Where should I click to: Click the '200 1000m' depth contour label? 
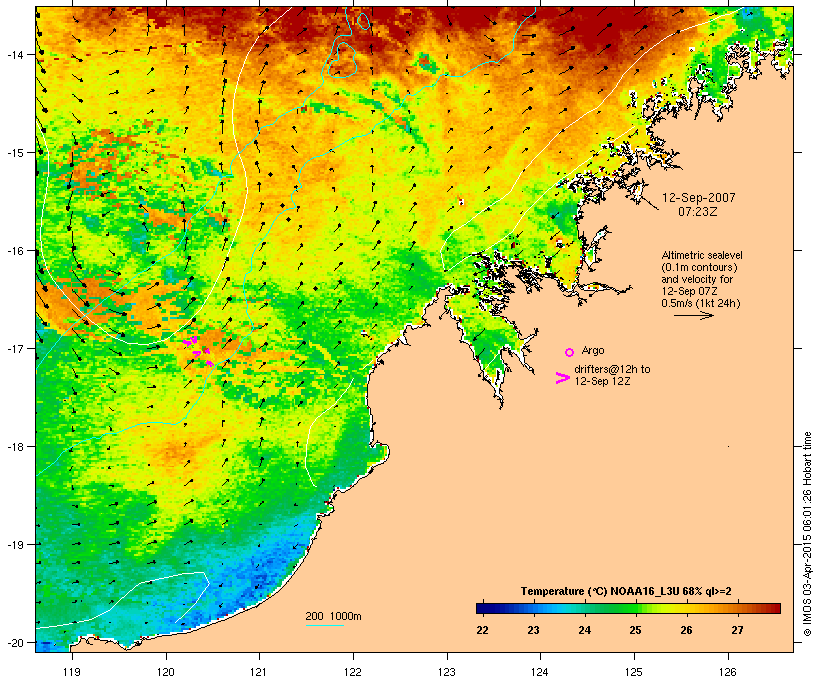[333, 616]
